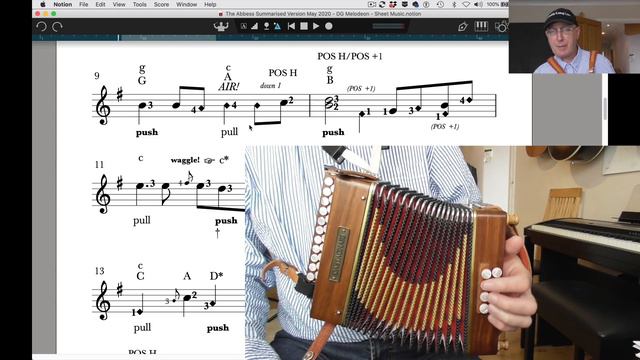The image size is (640, 360).
Task: Click the "pull" label under measure 11
Action: pos(142,220)
